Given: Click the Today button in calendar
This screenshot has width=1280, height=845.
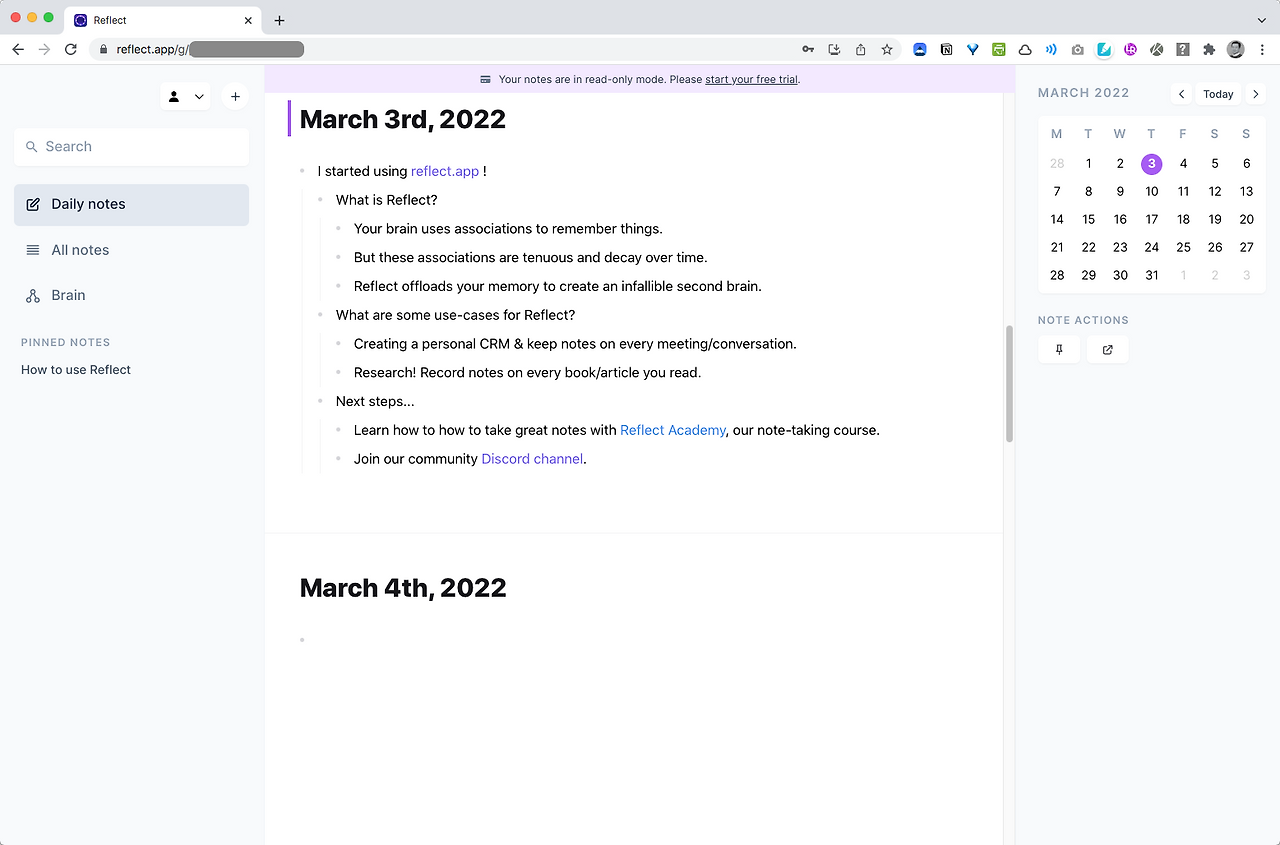Looking at the screenshot, I should 1218,94.
